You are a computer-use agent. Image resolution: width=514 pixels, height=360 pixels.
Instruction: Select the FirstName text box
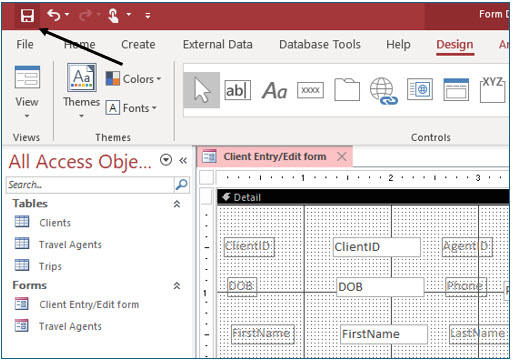[x=384, y=334]
